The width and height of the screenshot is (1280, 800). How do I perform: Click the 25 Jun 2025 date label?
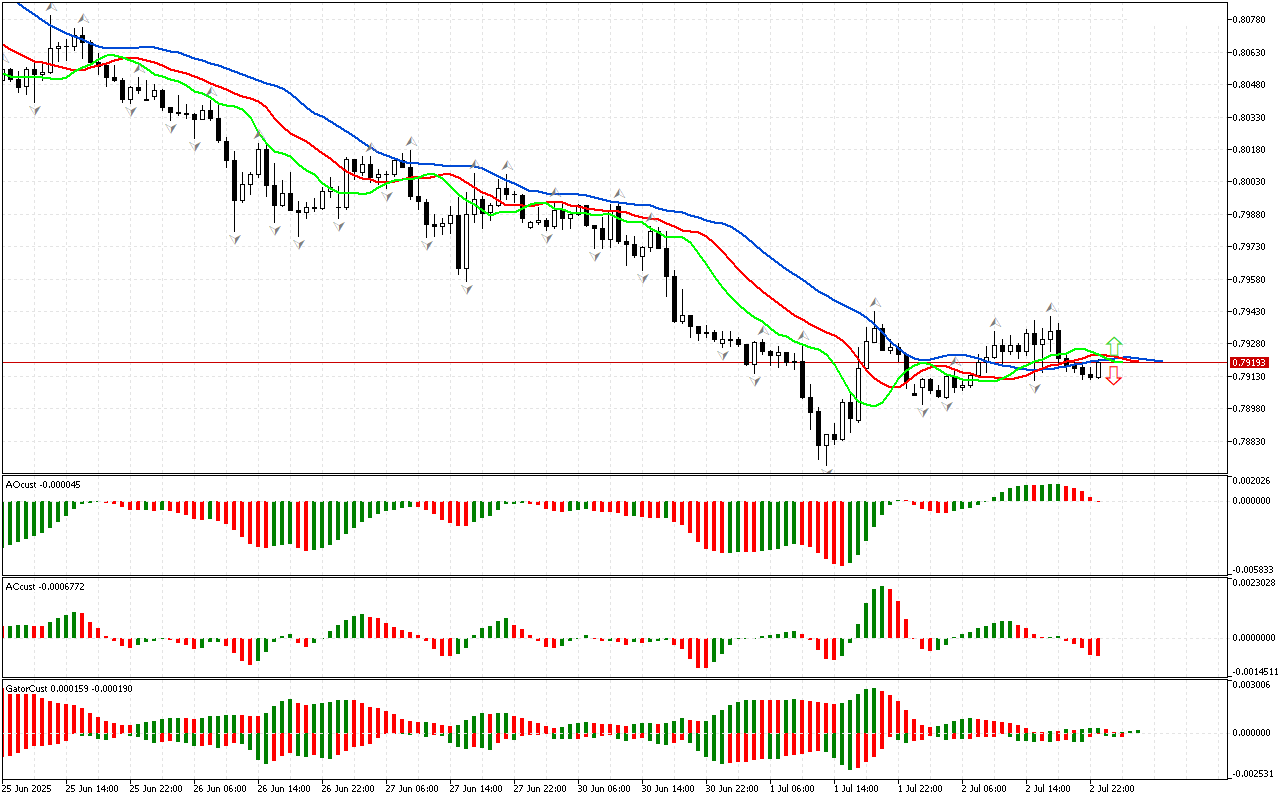coord(27,788)
